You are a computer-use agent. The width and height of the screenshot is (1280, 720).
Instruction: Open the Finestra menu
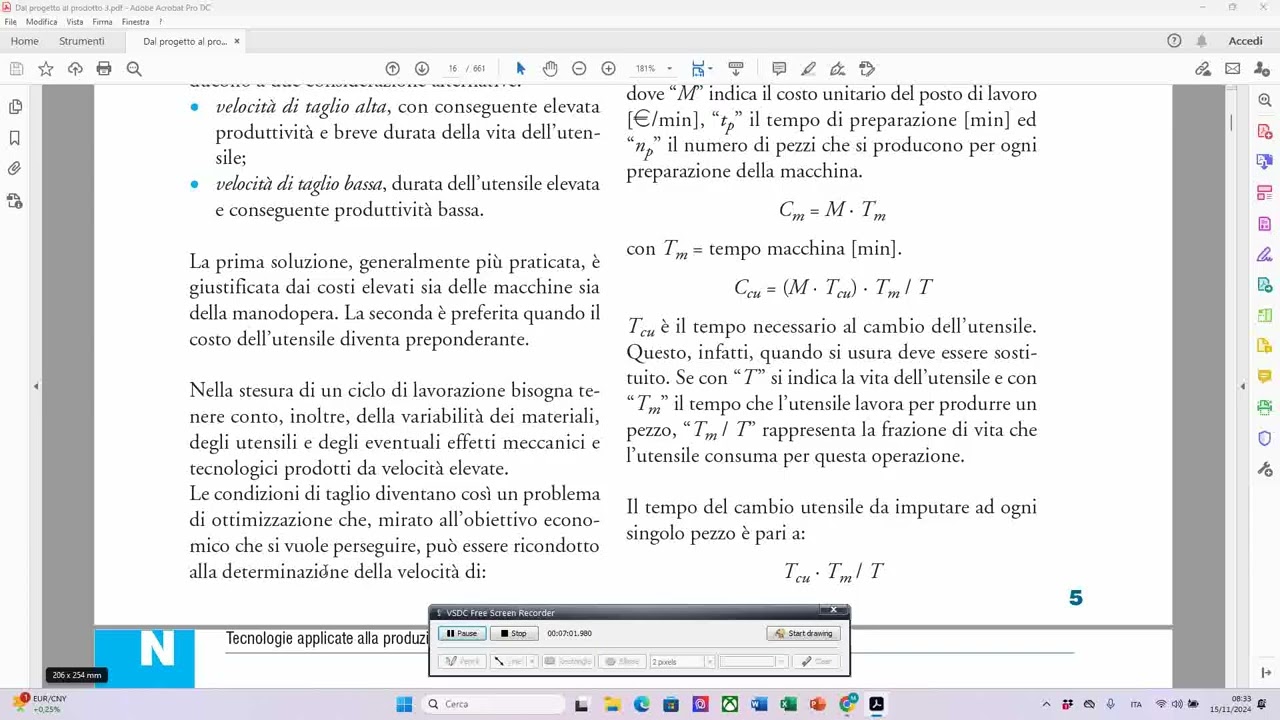pyautogui.click(x=136, y=22)
